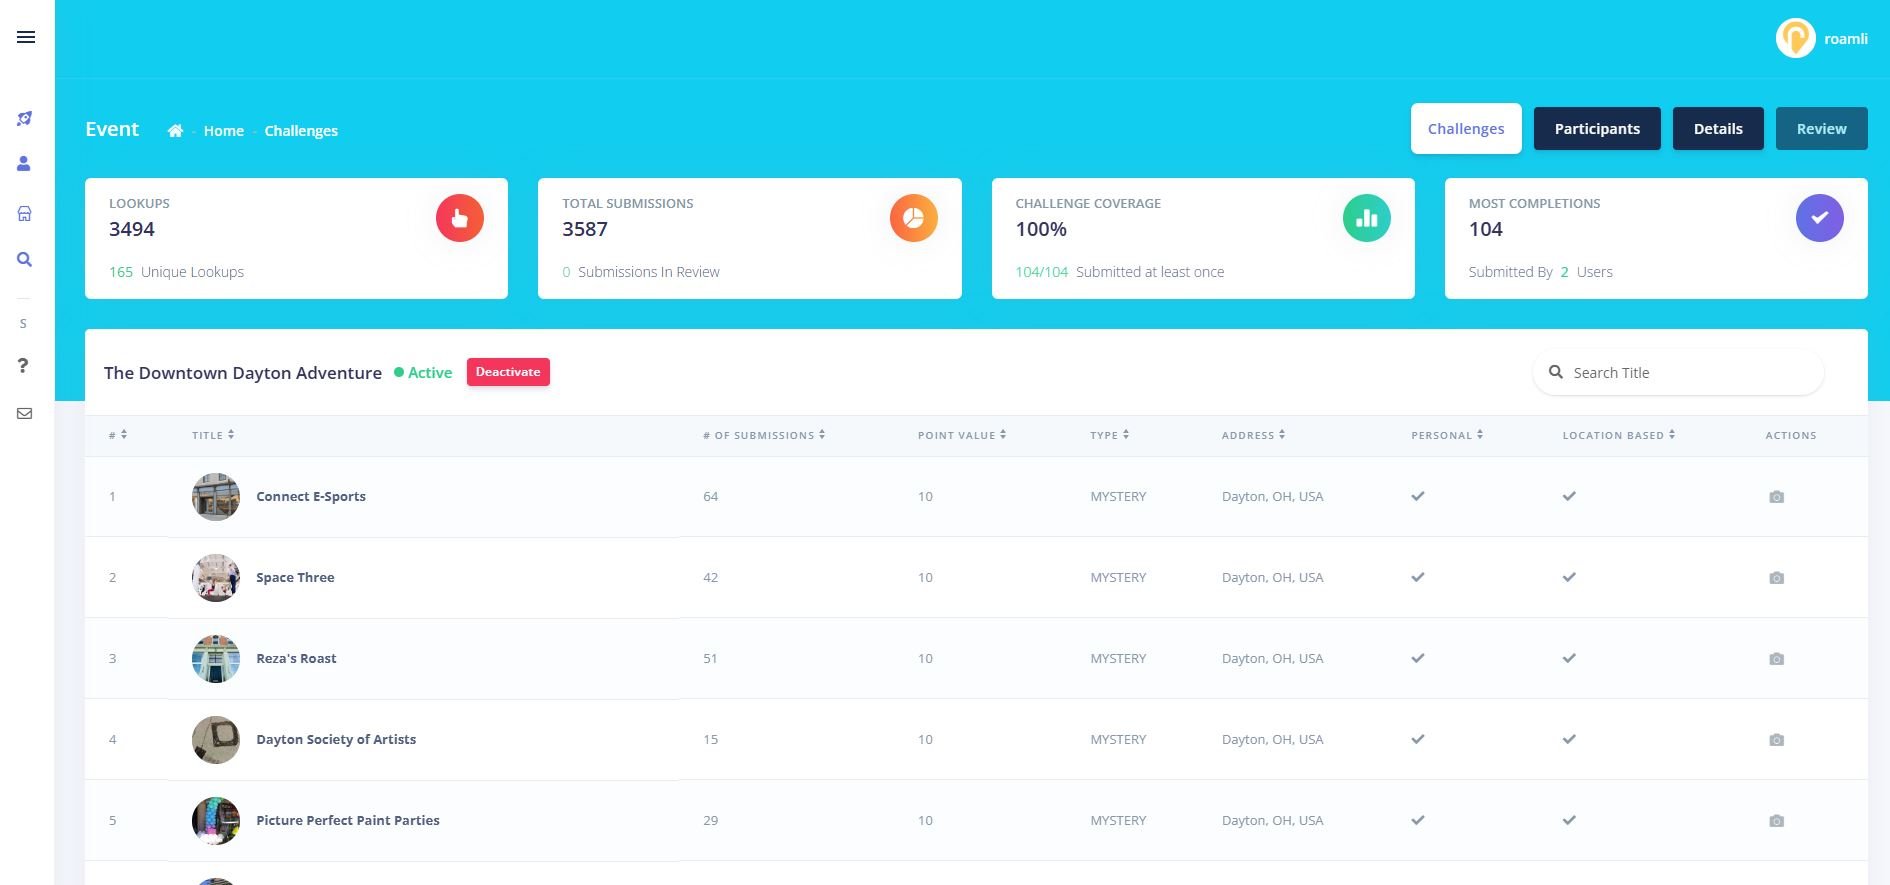Click Picture Perfect Paint Parties thumbnail
Viewport: 1890px width, 885px height.
tap(216, 821)
